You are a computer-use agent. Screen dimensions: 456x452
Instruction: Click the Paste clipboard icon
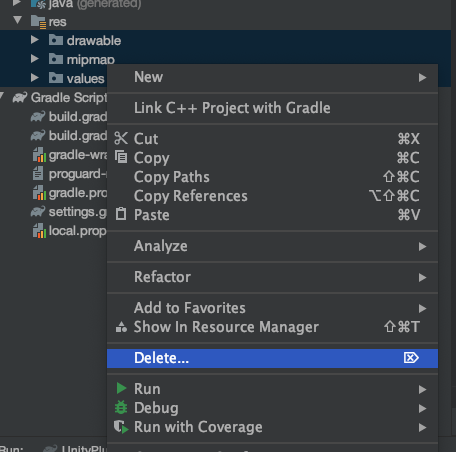121,214
